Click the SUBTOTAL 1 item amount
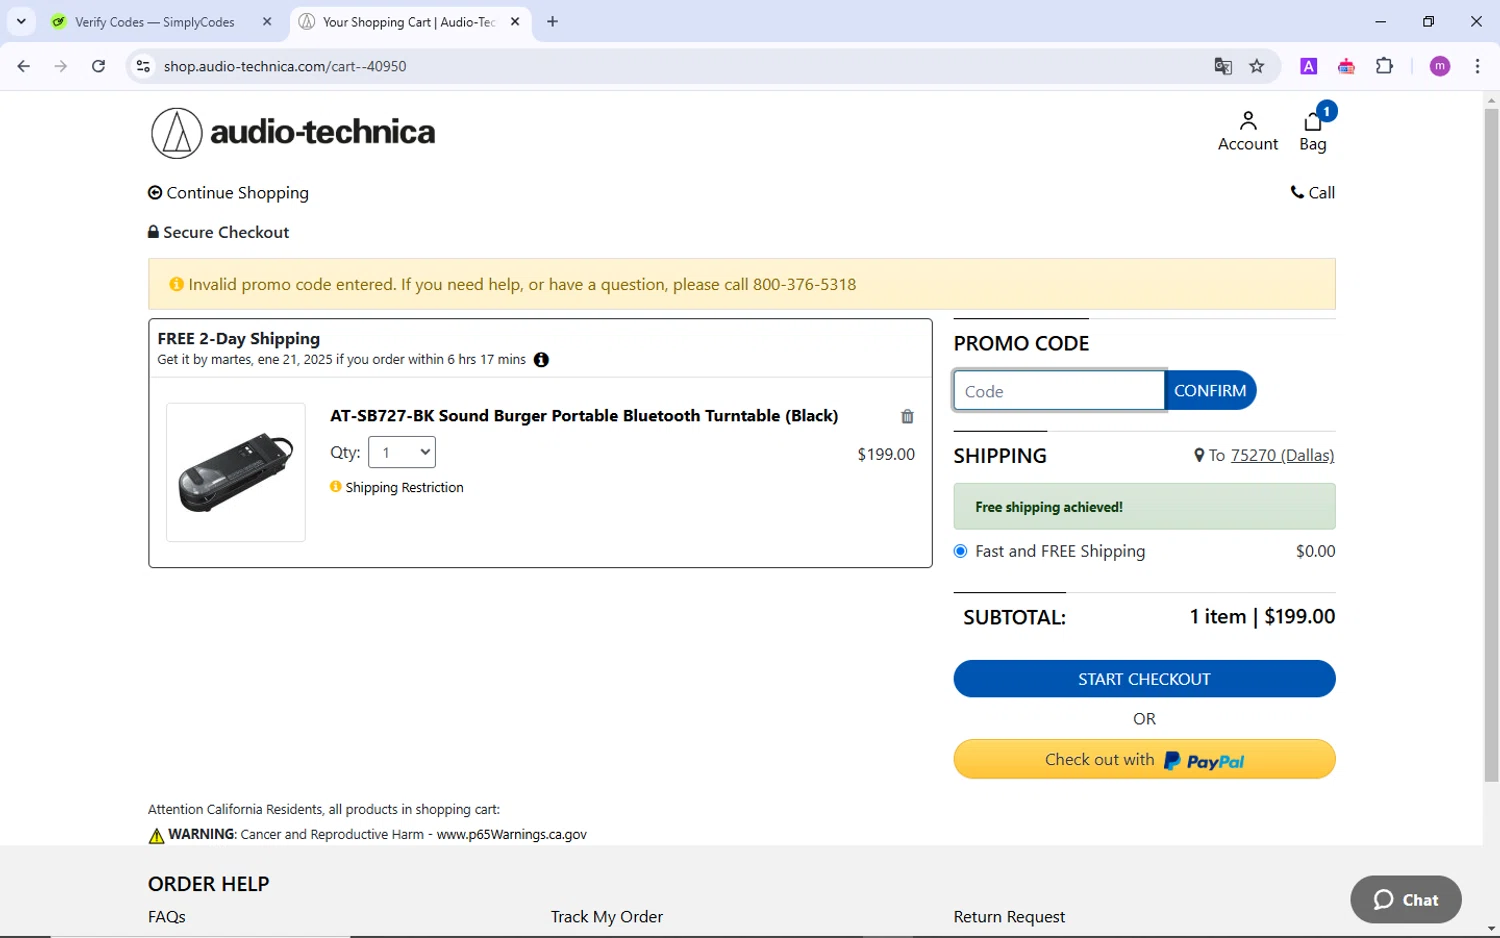 click(1262, 616)
